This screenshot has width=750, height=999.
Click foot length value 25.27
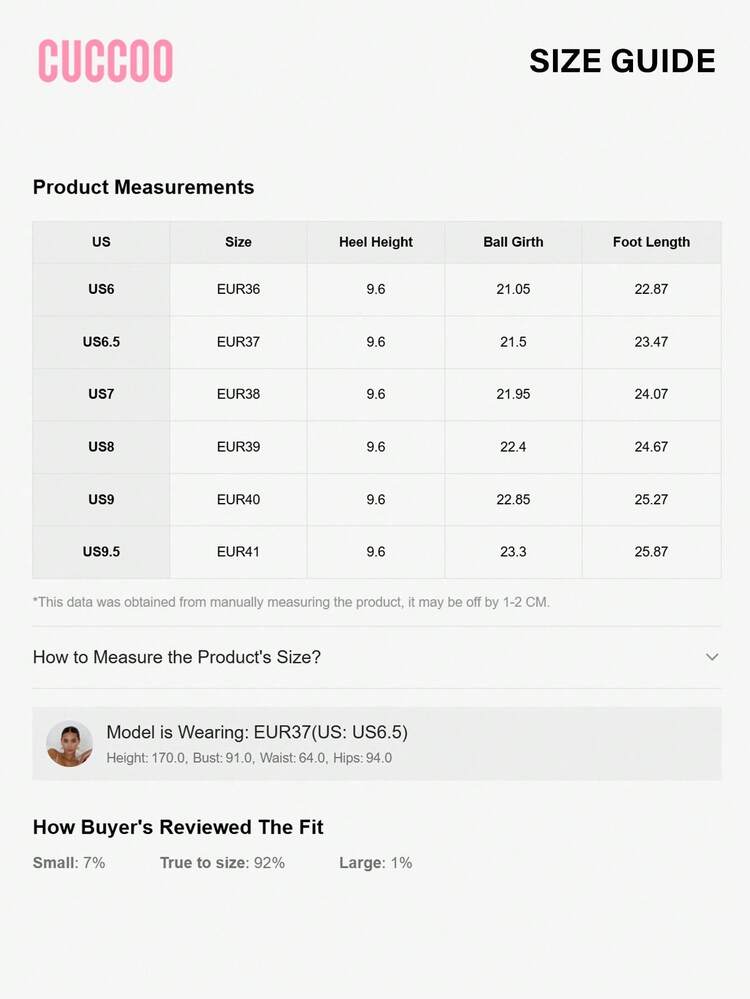[651, 499]
